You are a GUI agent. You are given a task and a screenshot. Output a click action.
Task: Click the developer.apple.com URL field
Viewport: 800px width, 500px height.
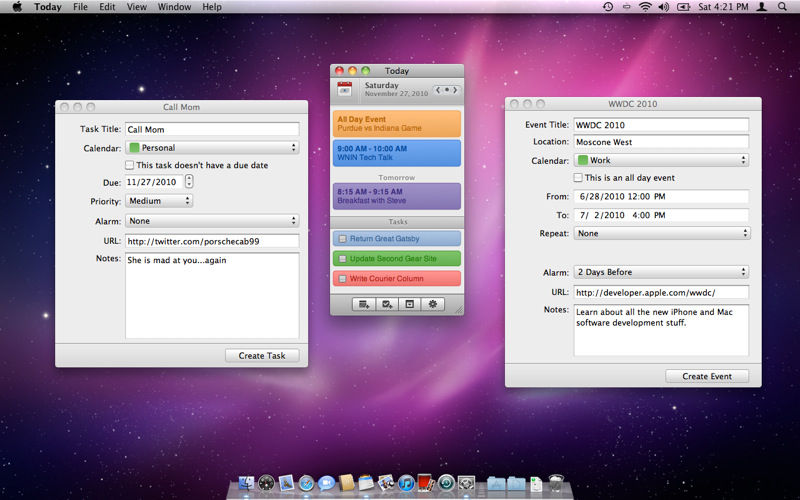661,292
